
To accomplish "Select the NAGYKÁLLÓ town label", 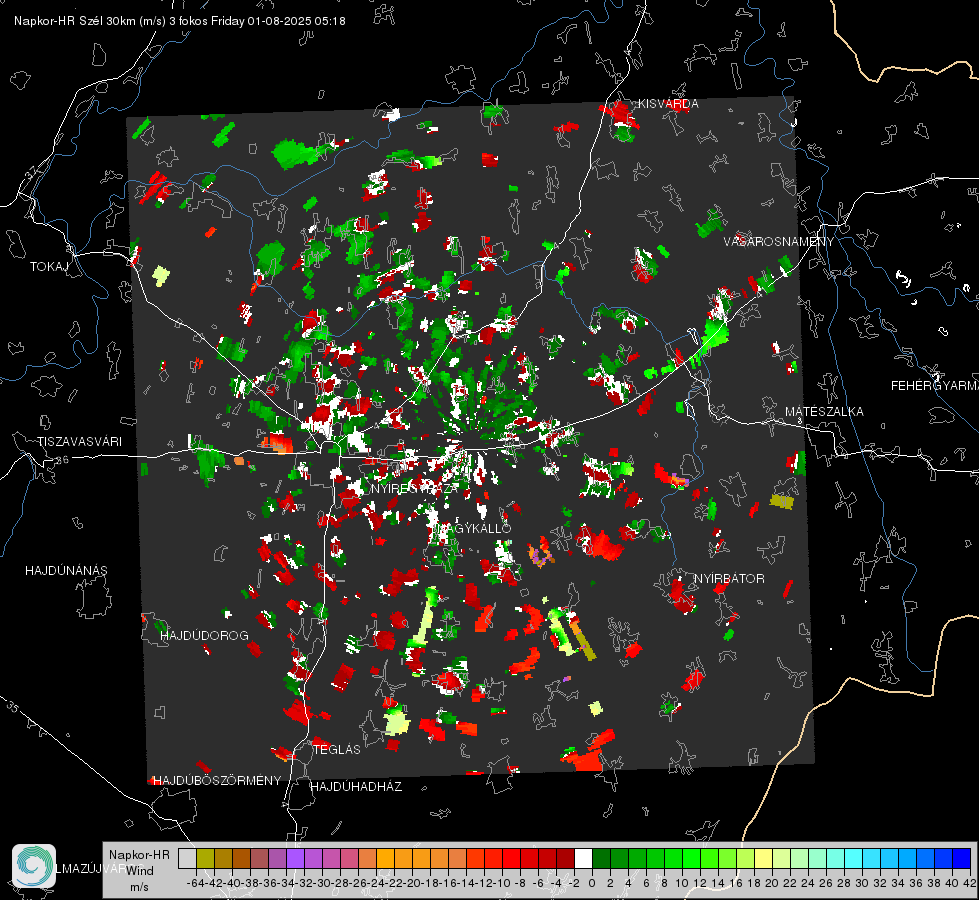I will tap(473, 528).
